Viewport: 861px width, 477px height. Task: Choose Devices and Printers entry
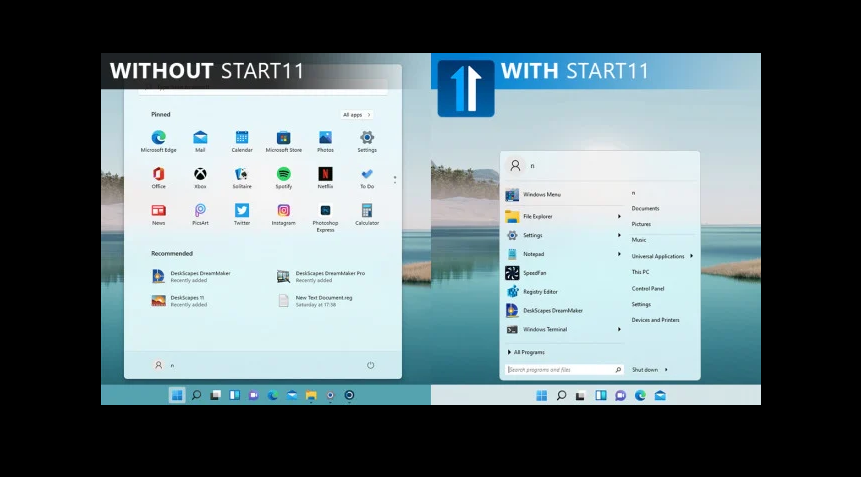pyautogui.click(x=655, y=320)
